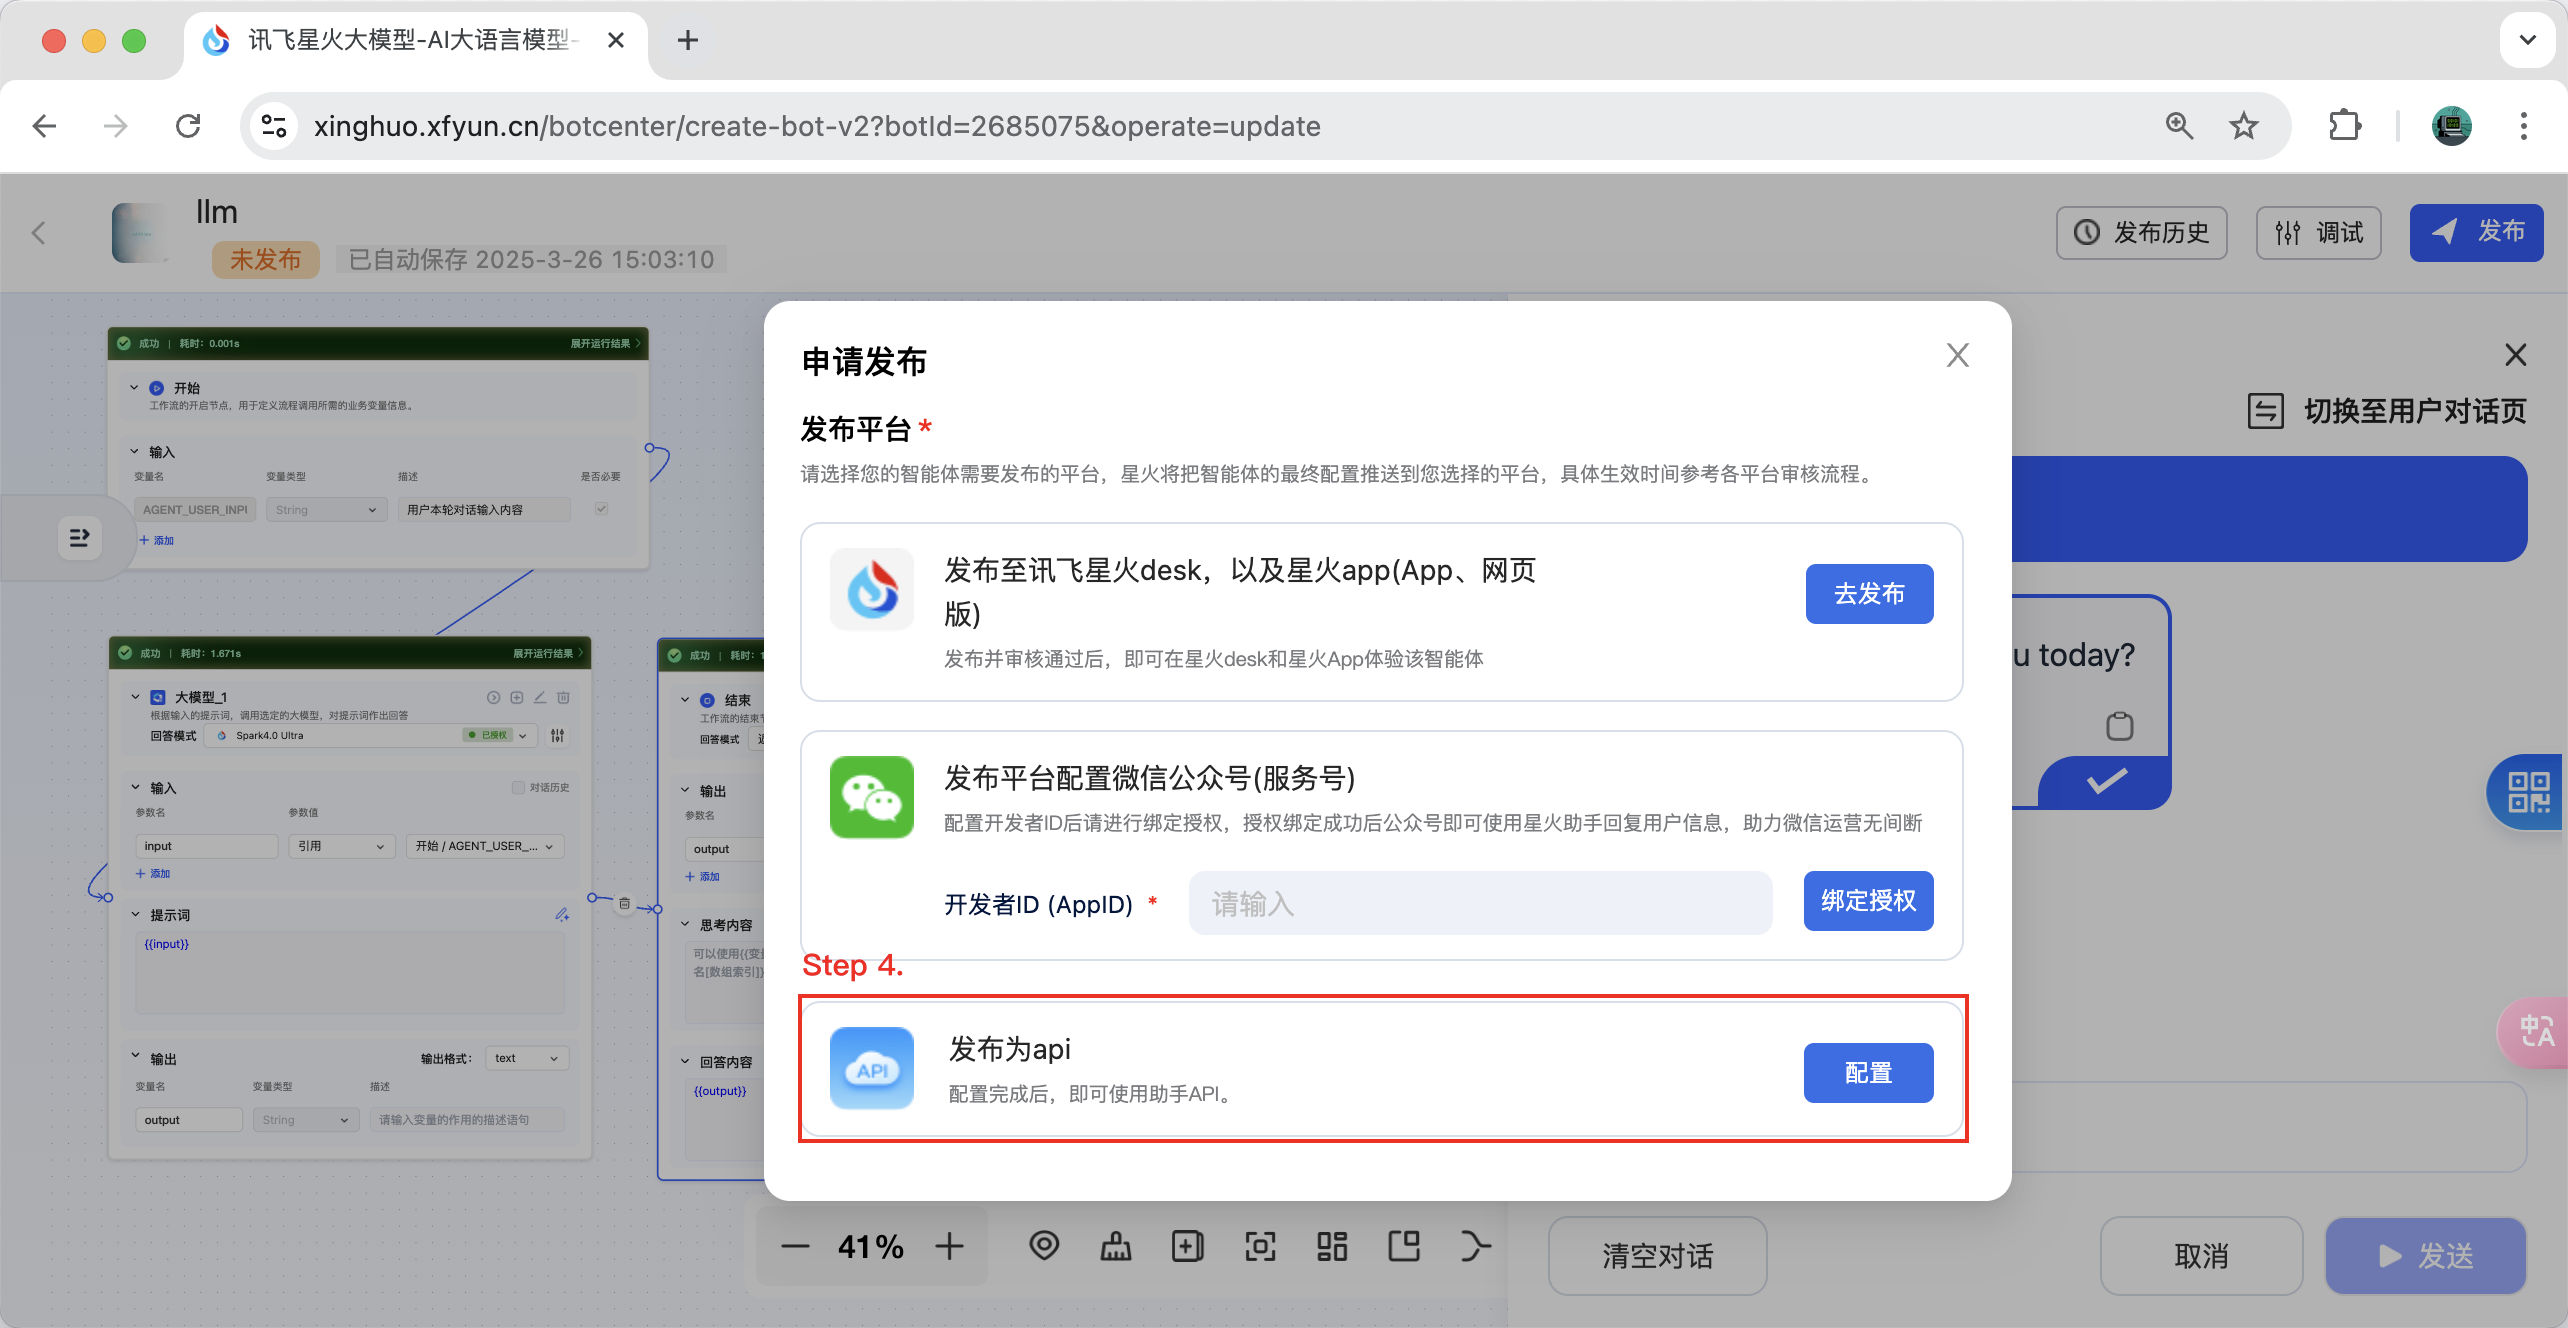
Task: Click the QR code floating icon
Action: pos(2528,792)
